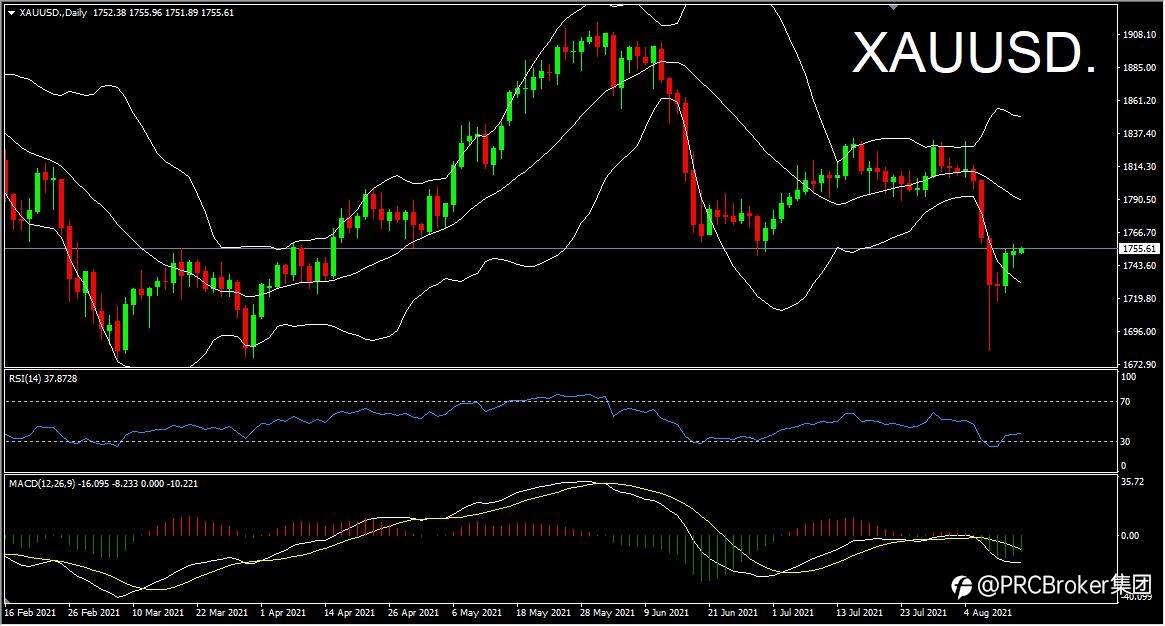Click the 6 May 2021 date label
Image resolution: width=1165 pixels, height=626 pixels.
tap(476, 613)
